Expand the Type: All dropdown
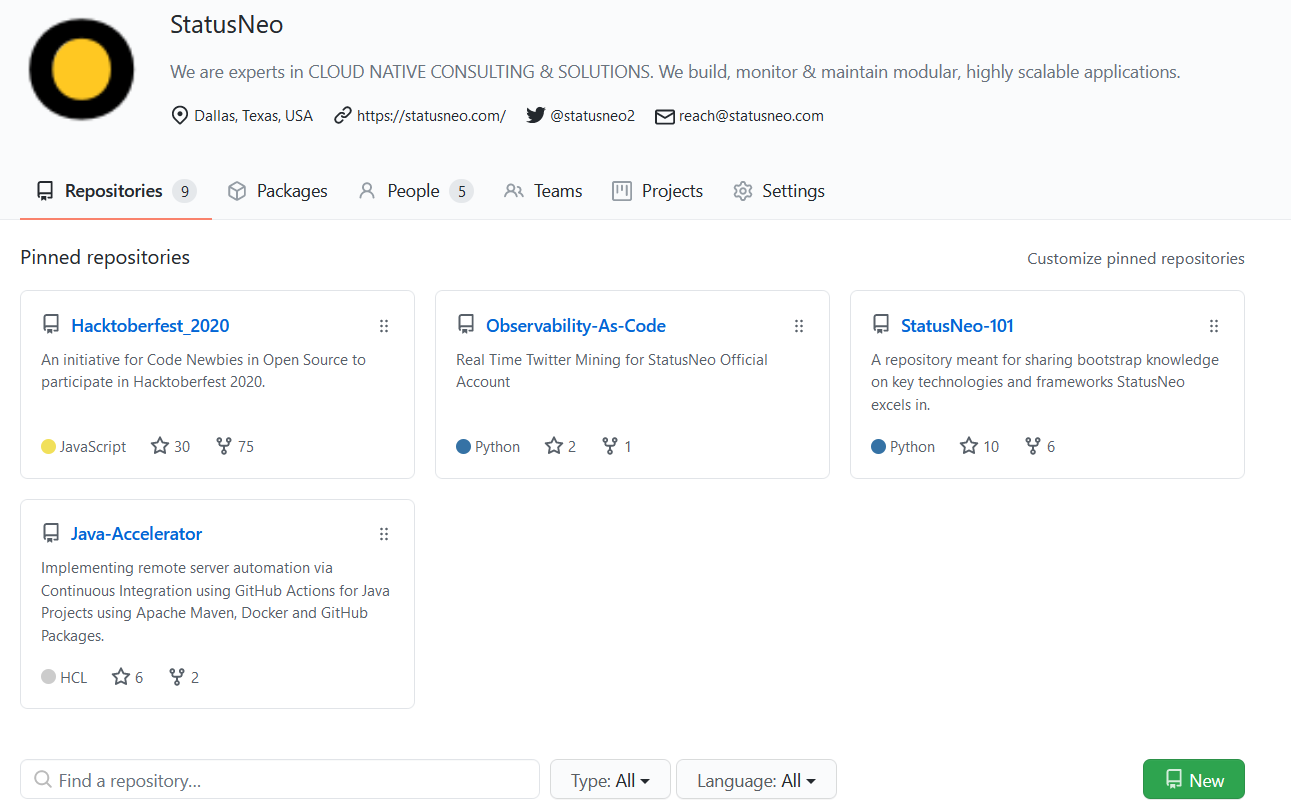1291x812 pixels. coord(610,780)
